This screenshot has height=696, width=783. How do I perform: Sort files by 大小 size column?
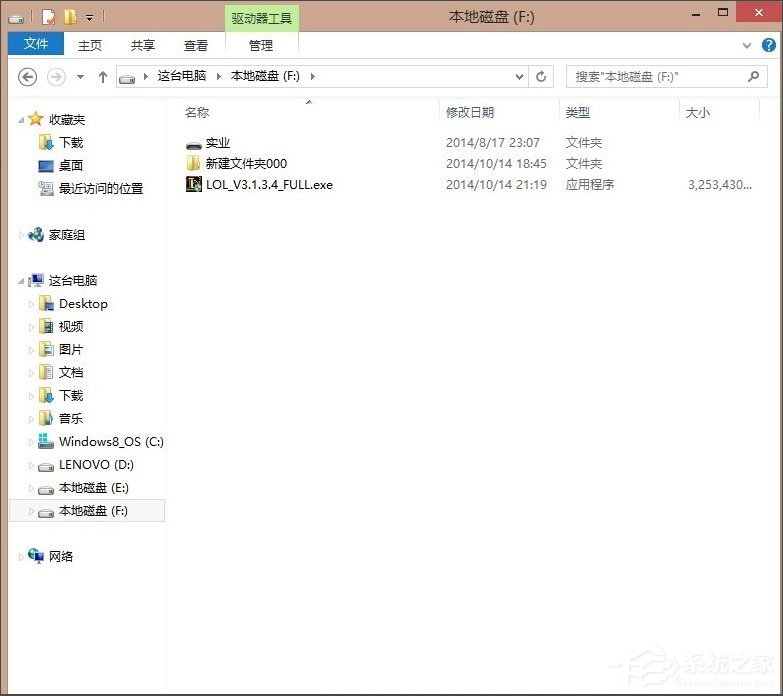pos(697,113)
